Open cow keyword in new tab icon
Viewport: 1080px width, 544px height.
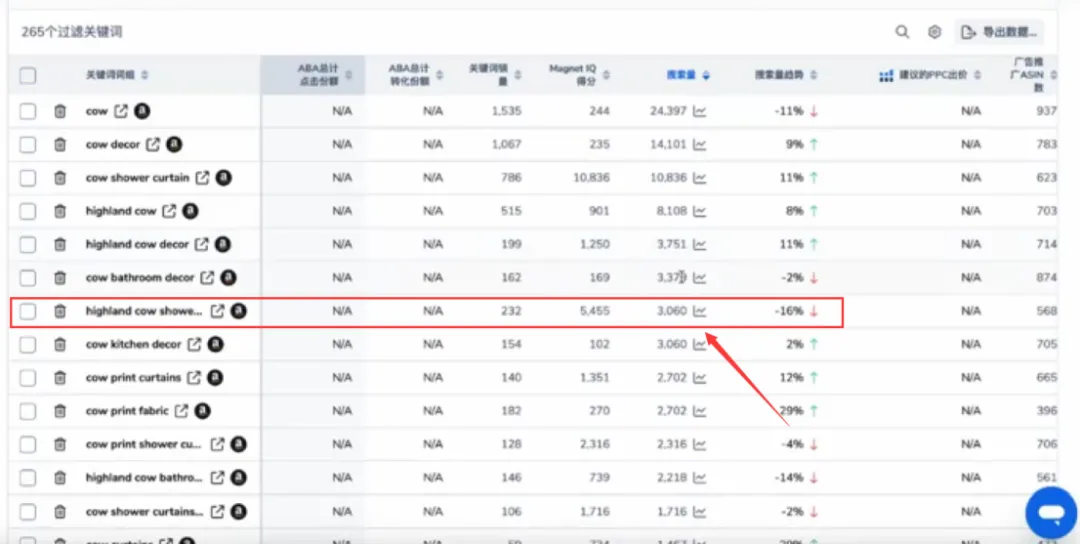click(x=121, y=110)
